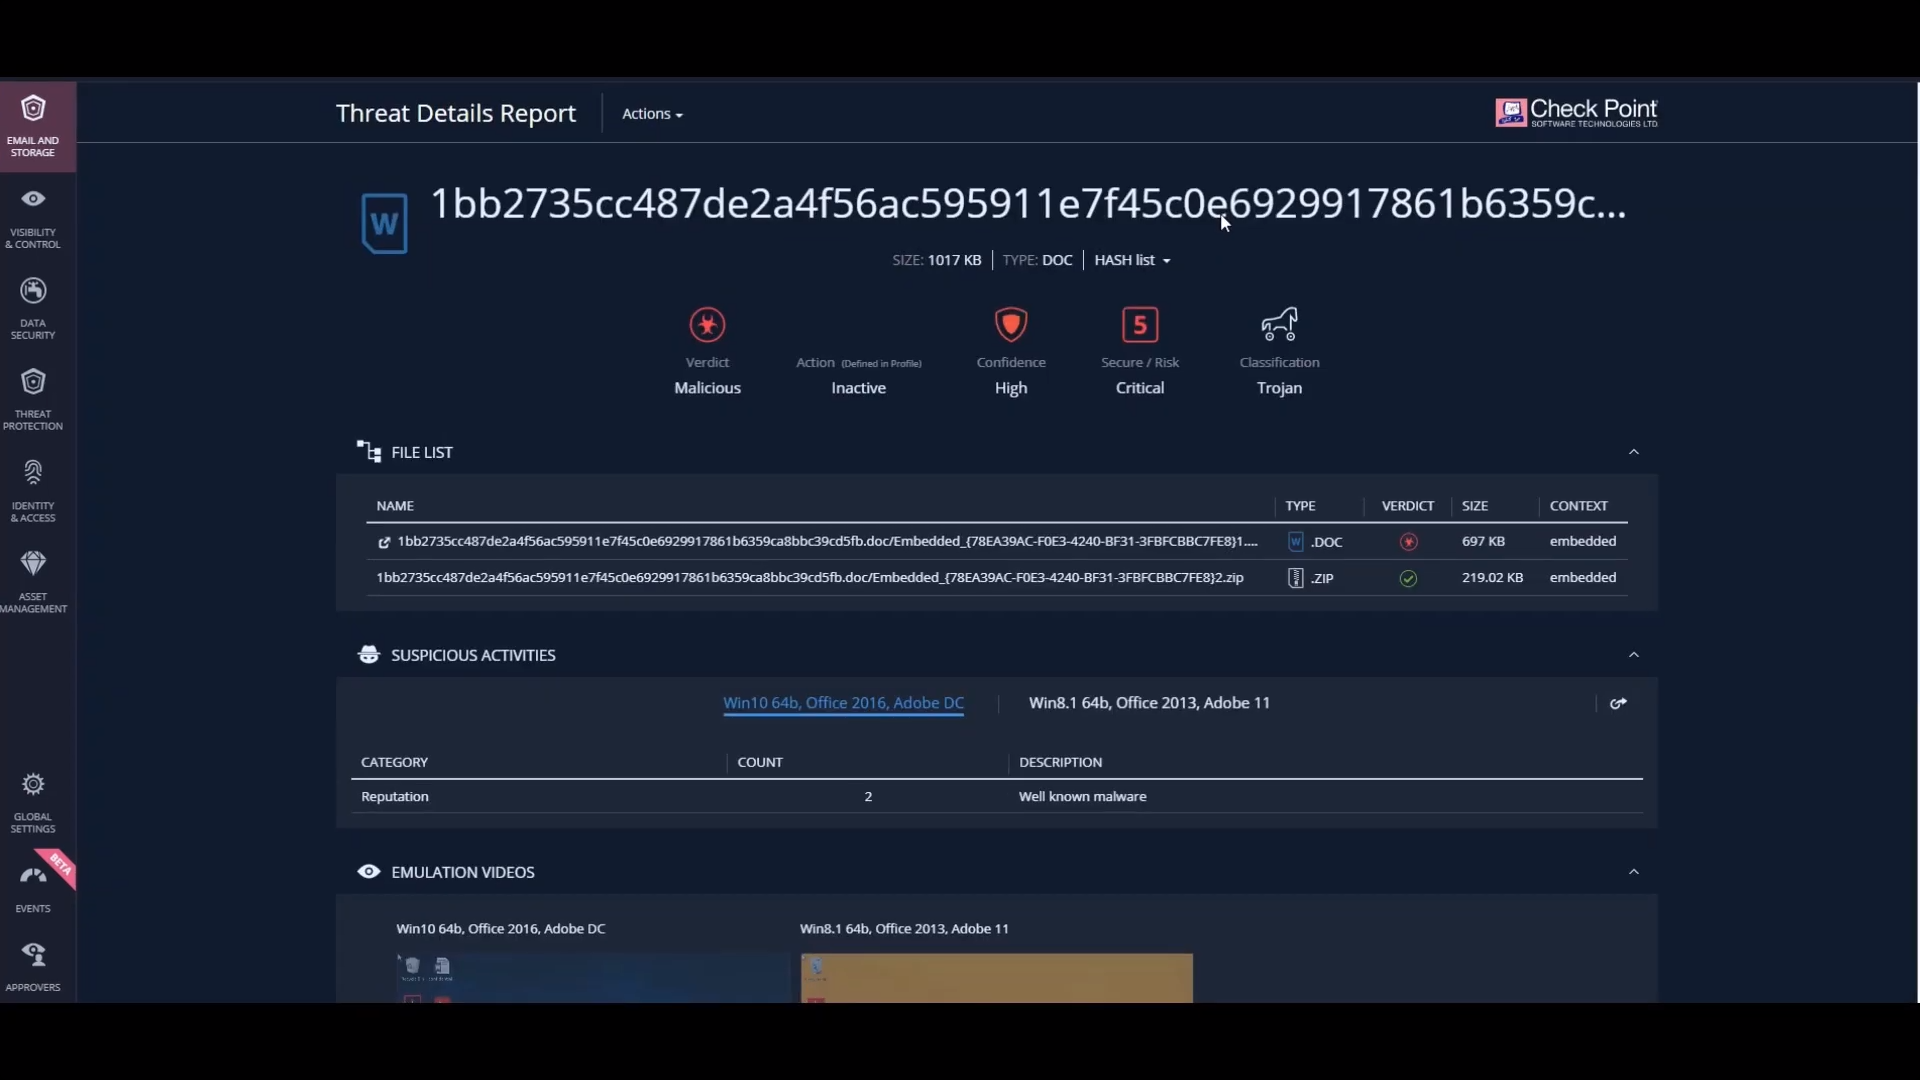Image resolution: width=1920 pixels, height=1080 pixels.
Task: Open Approvers sidebar icon
Action: point(33,956)
